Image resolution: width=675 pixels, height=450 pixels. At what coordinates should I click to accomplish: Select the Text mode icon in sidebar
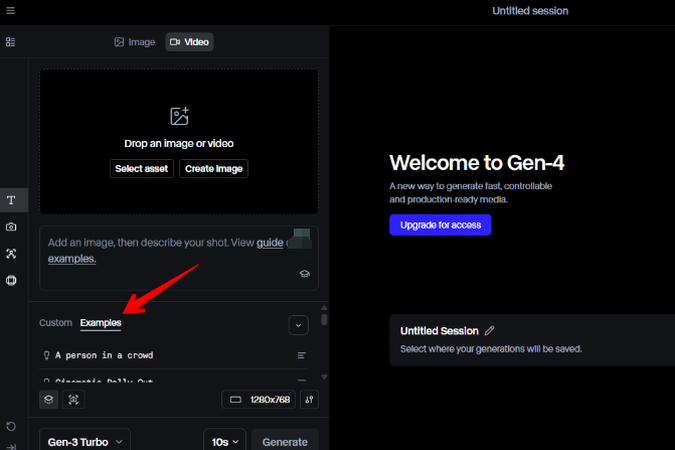12,200
